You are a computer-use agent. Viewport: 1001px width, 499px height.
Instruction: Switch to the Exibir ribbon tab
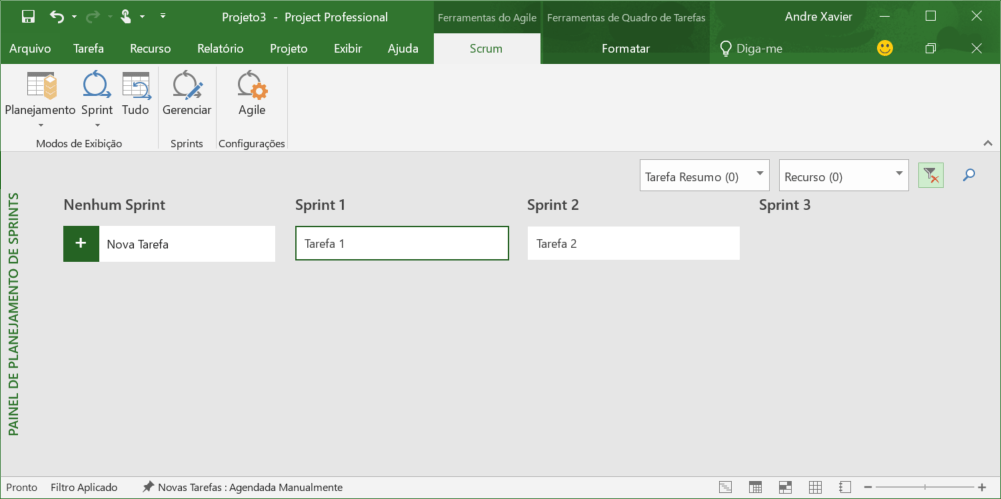348,48
